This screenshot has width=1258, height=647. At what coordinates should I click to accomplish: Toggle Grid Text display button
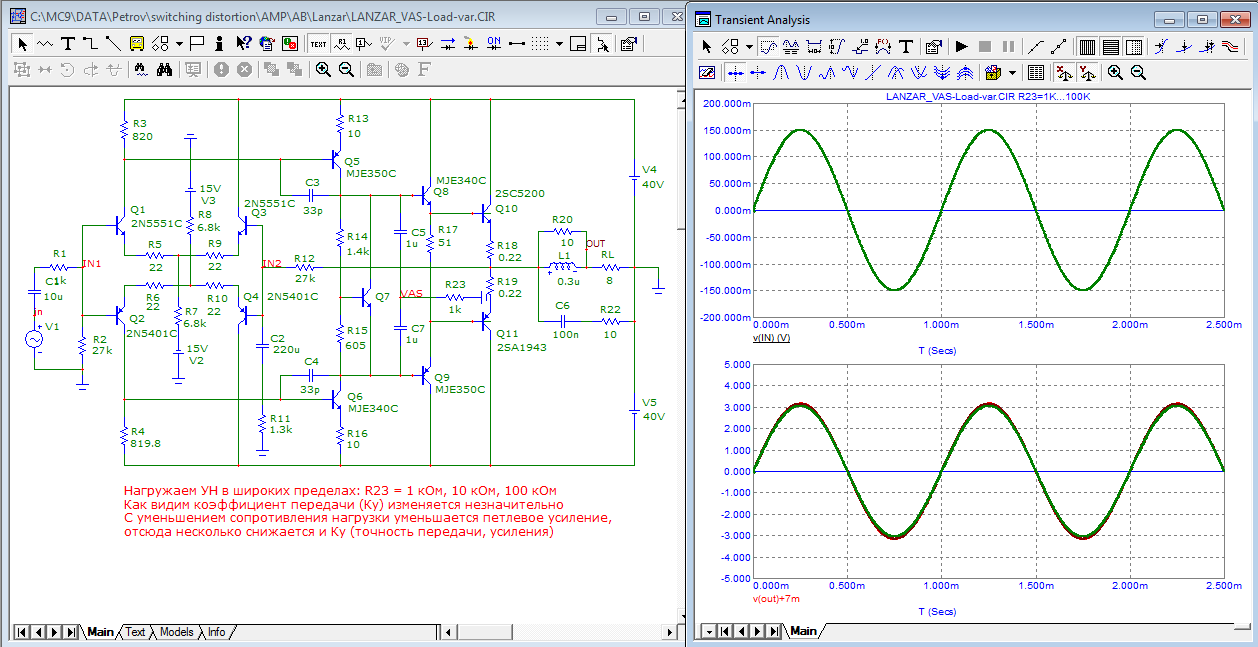318,44
